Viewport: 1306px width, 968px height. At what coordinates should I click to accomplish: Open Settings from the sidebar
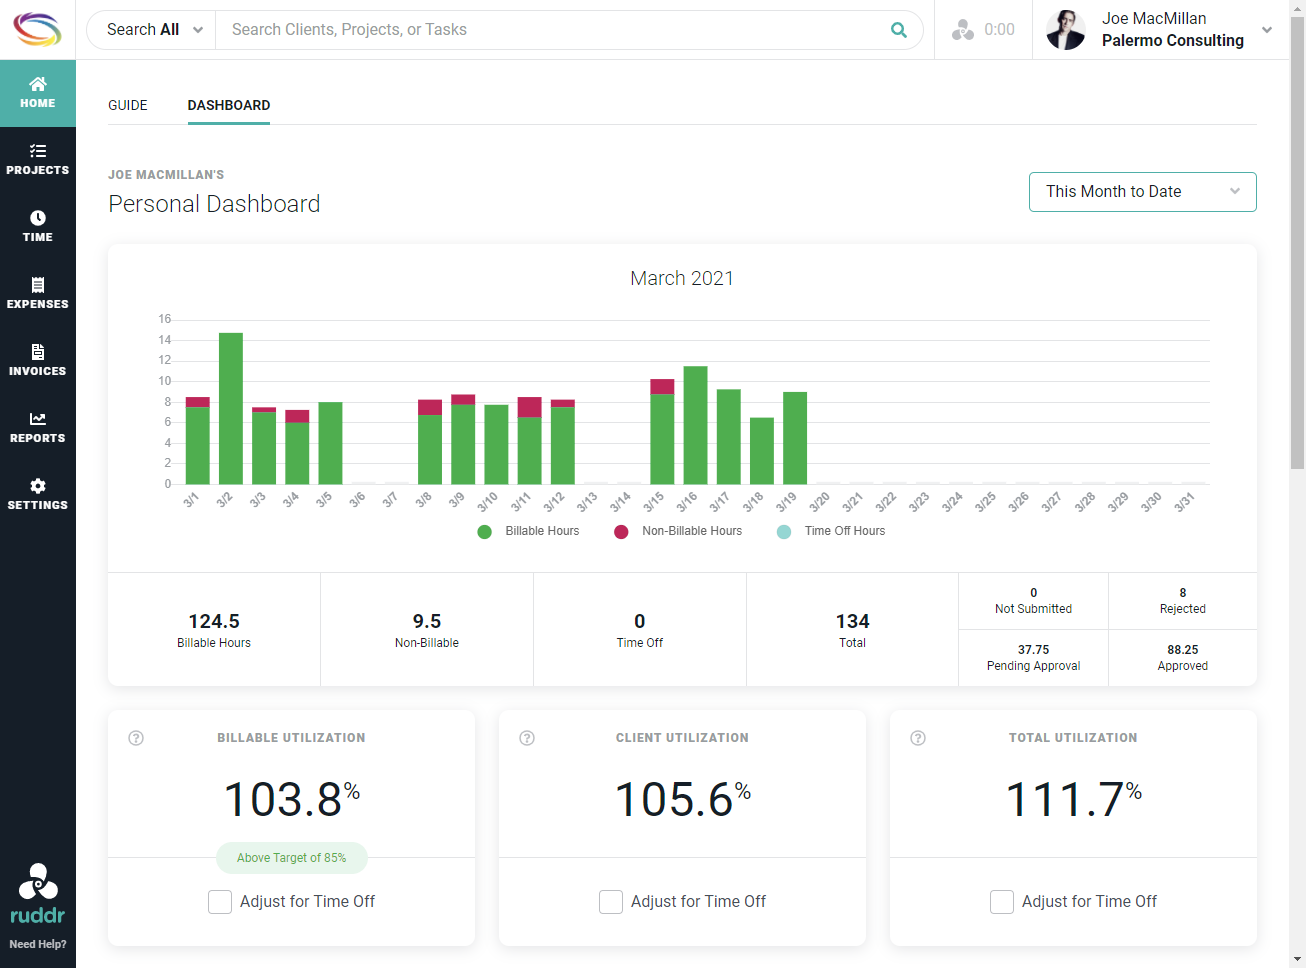[37, 495]
